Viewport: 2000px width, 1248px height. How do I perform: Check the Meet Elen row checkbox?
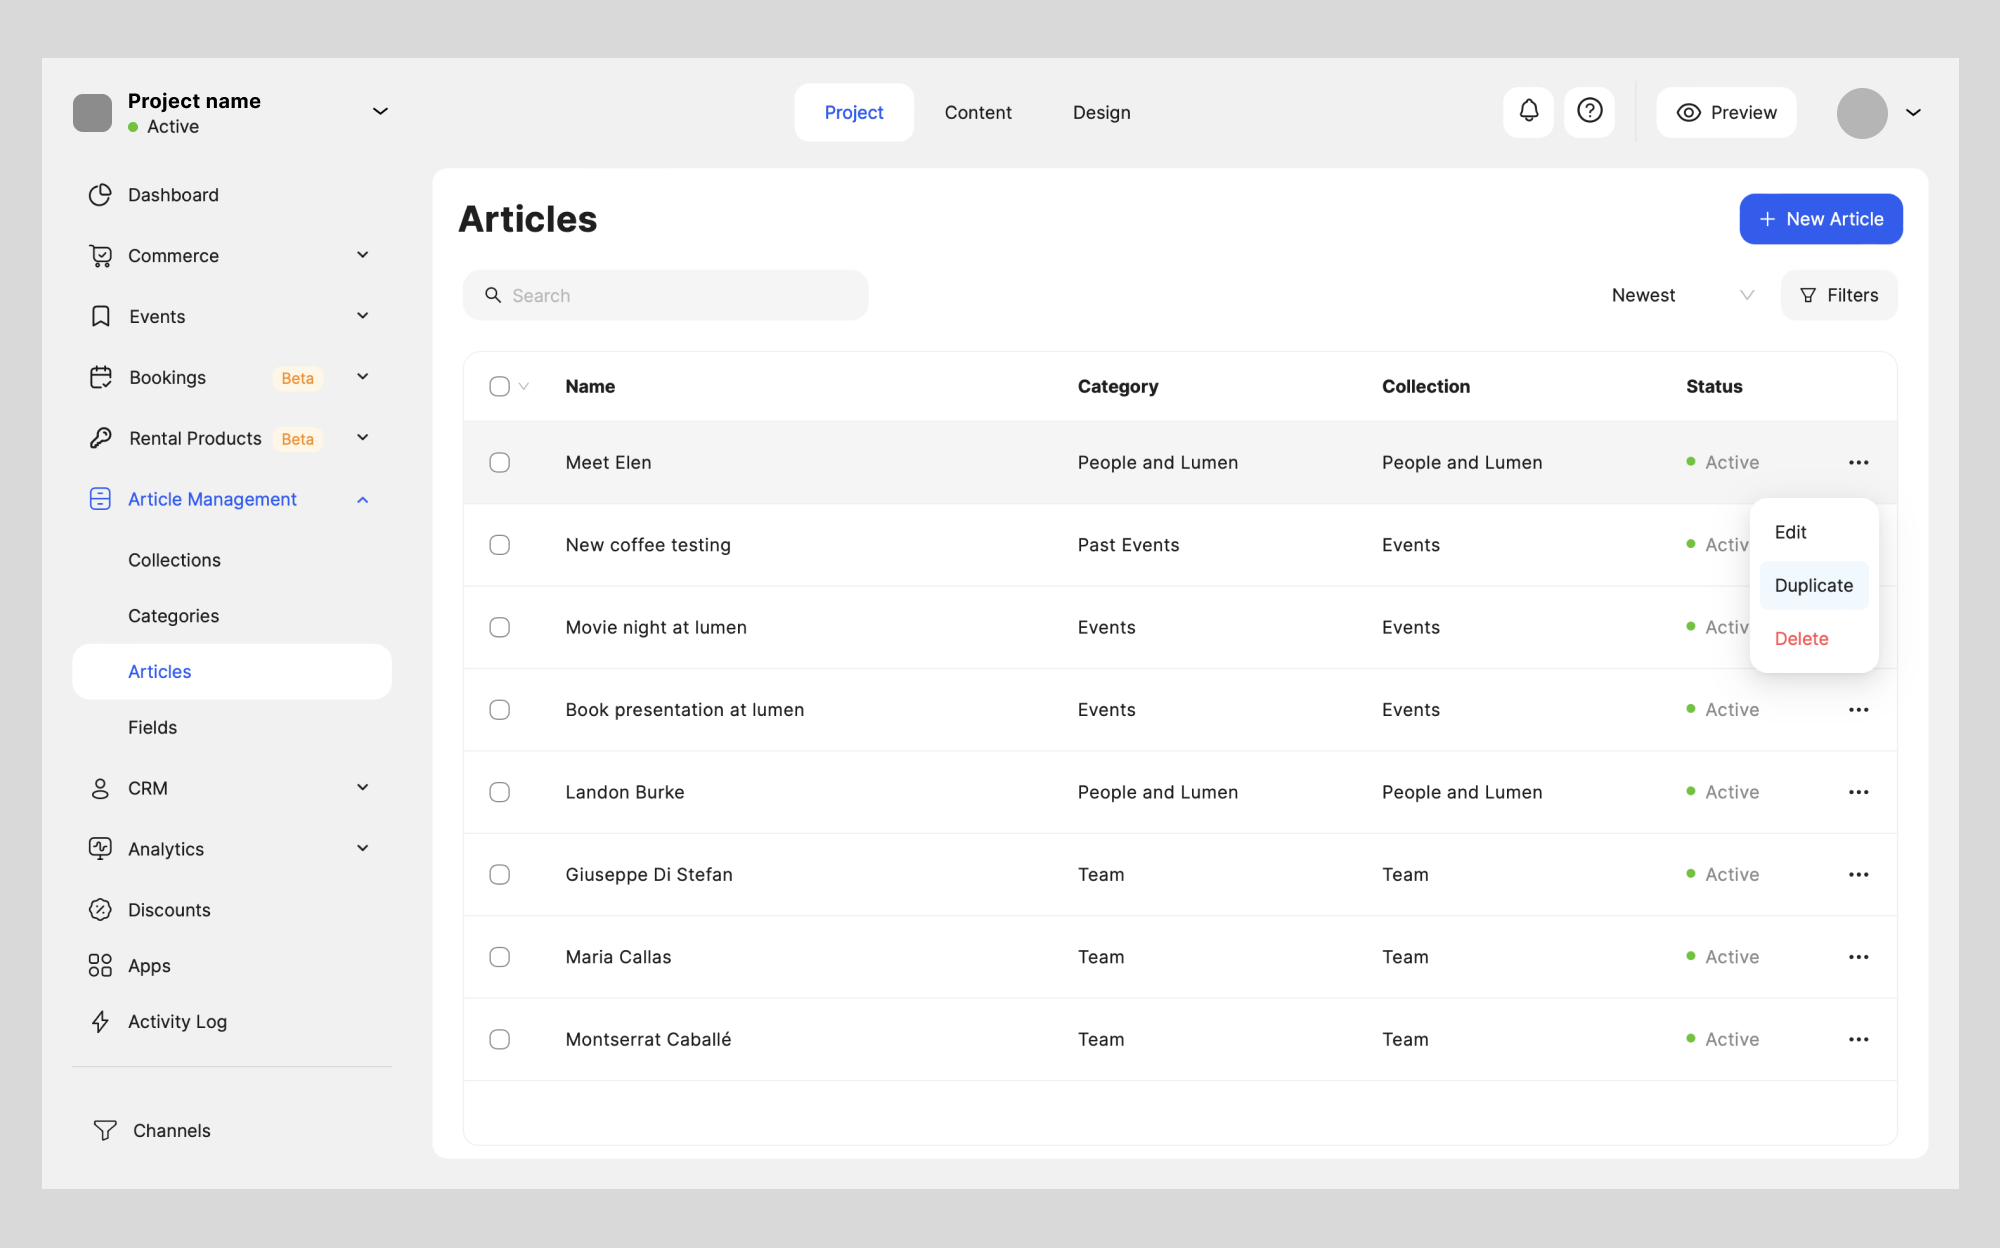(x=500, y=462)
